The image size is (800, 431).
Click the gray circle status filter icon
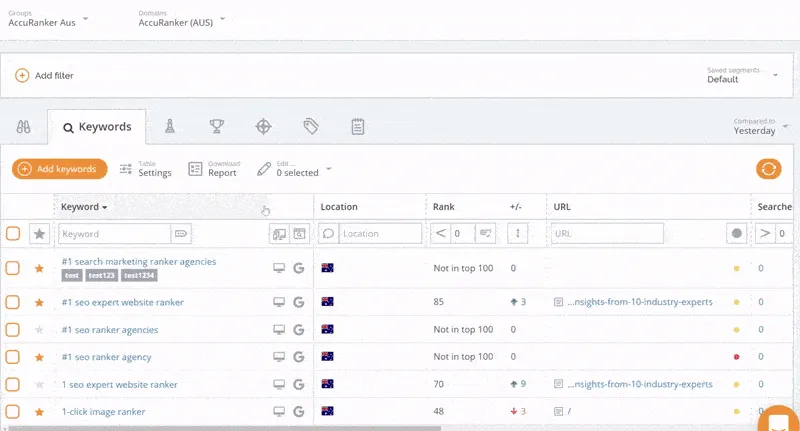coord(736,234)
